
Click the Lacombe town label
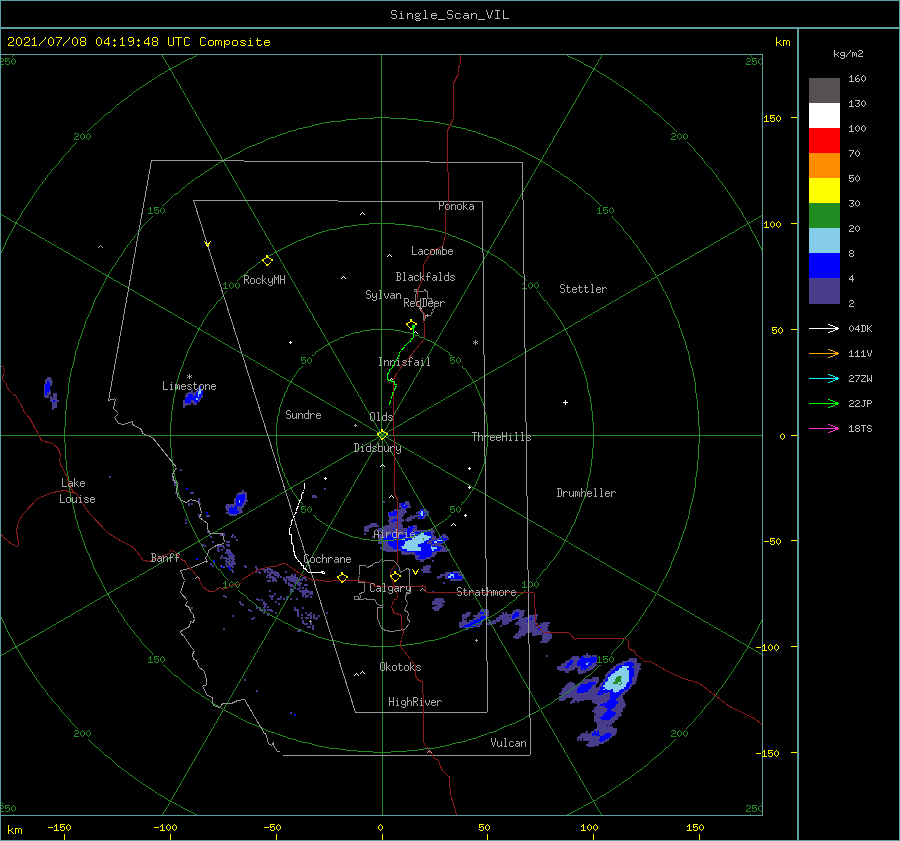click(432, 251)
